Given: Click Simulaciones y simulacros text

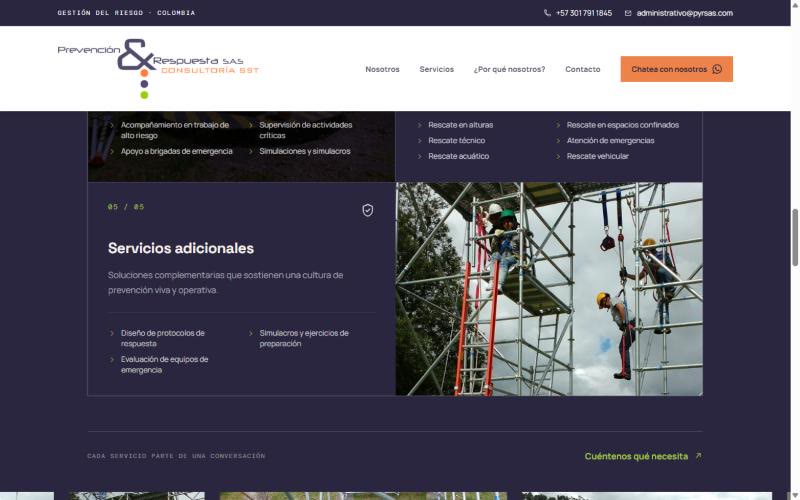Looking at the screenshot, I should coord(305,151).
